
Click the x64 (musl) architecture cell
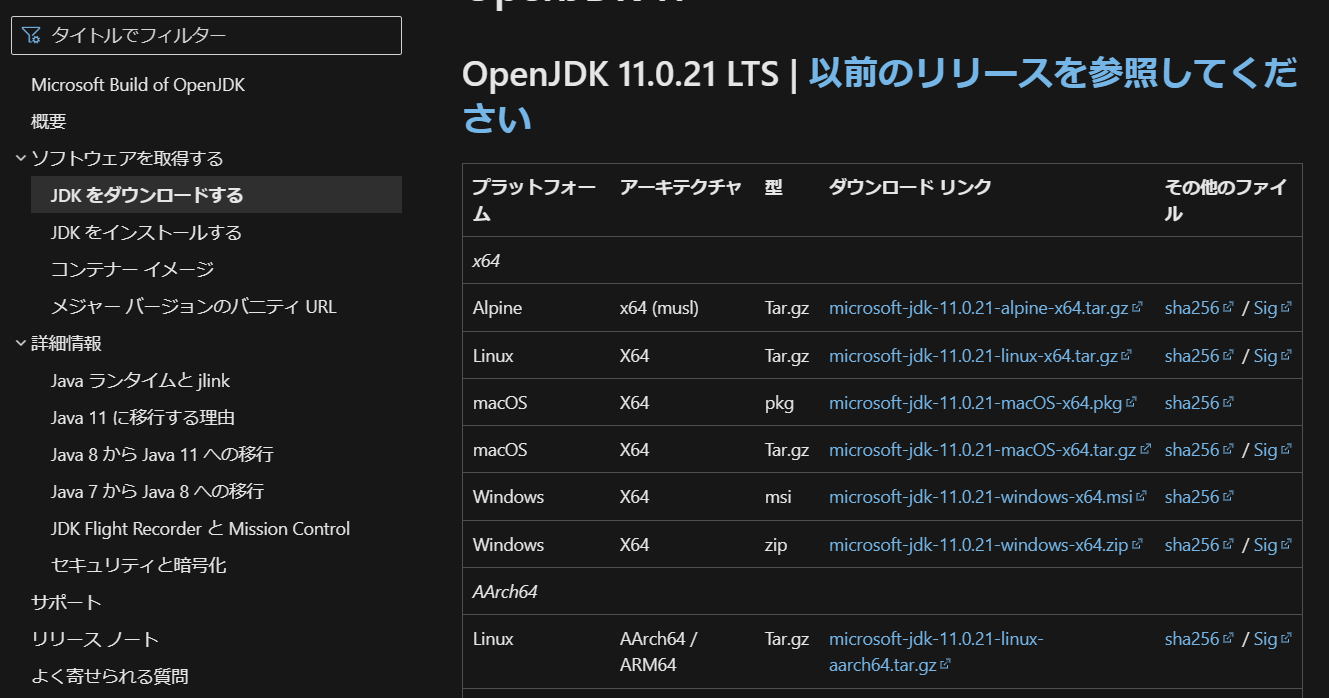click(659, 308)
